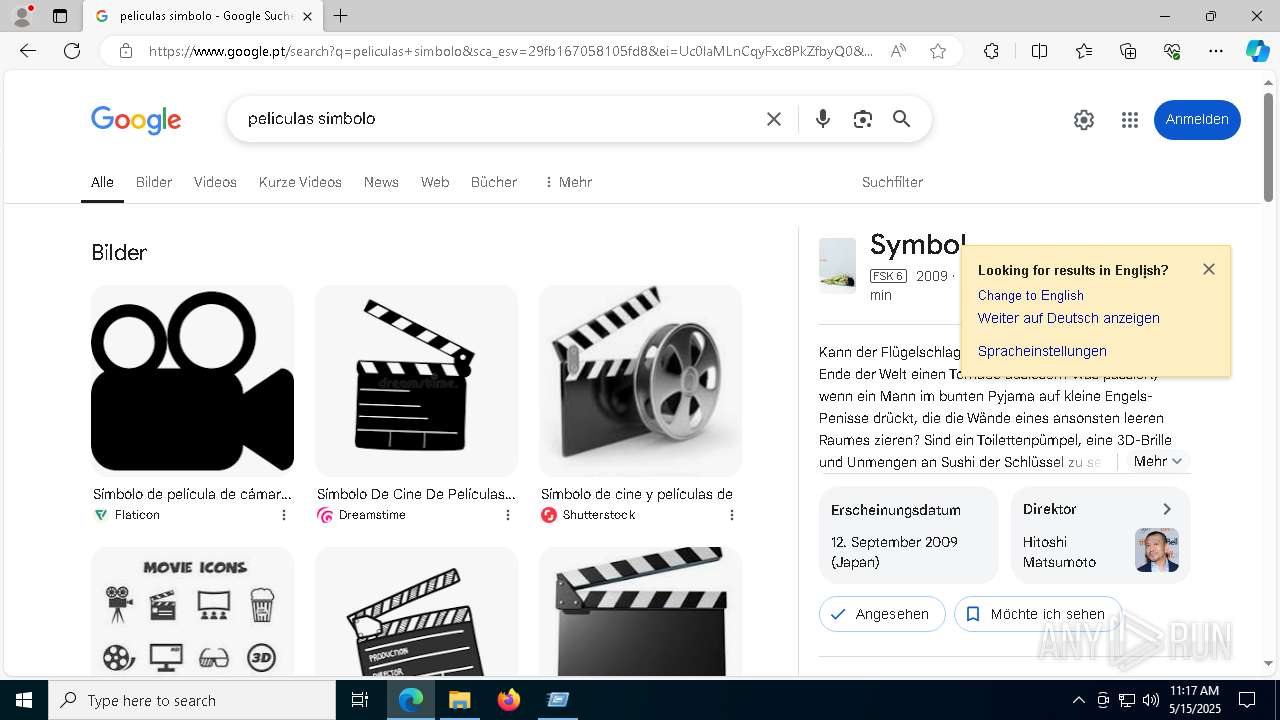Open options menu for Dreamstime result
Viewport: 1280px width, 720px height.
click(x=508, y=515)
